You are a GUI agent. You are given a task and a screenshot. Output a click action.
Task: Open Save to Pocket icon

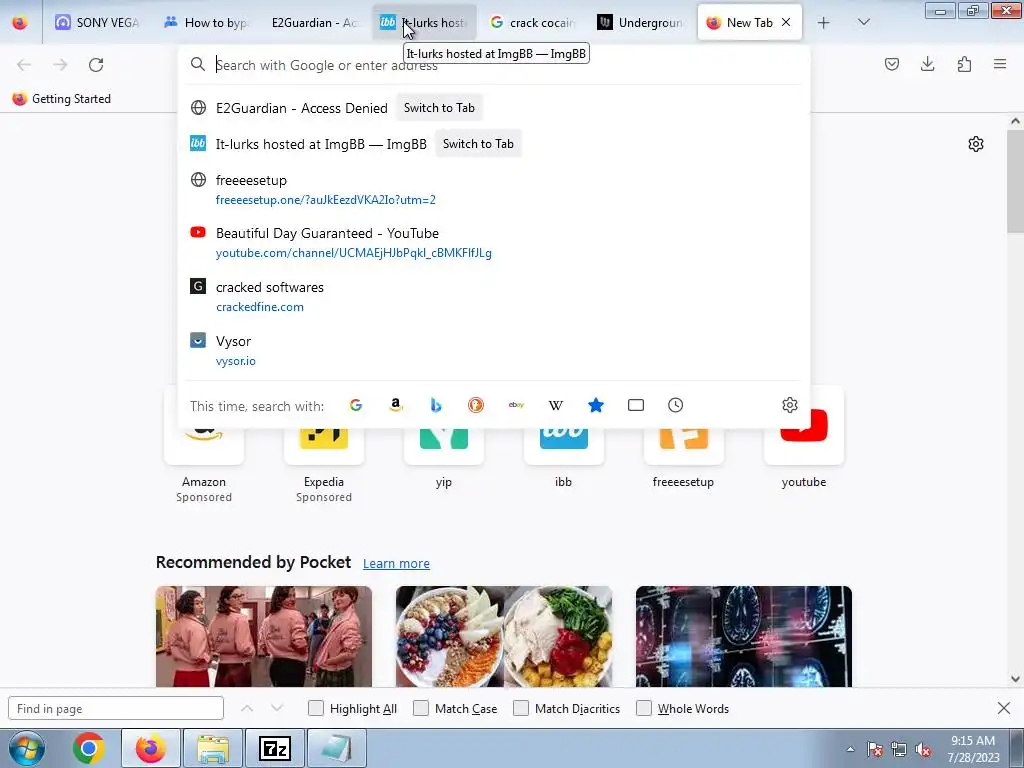(891, 64)
